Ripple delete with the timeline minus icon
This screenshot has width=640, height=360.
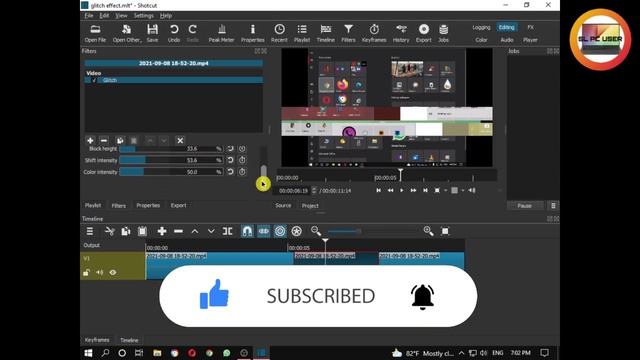click(x=178, y=231)
